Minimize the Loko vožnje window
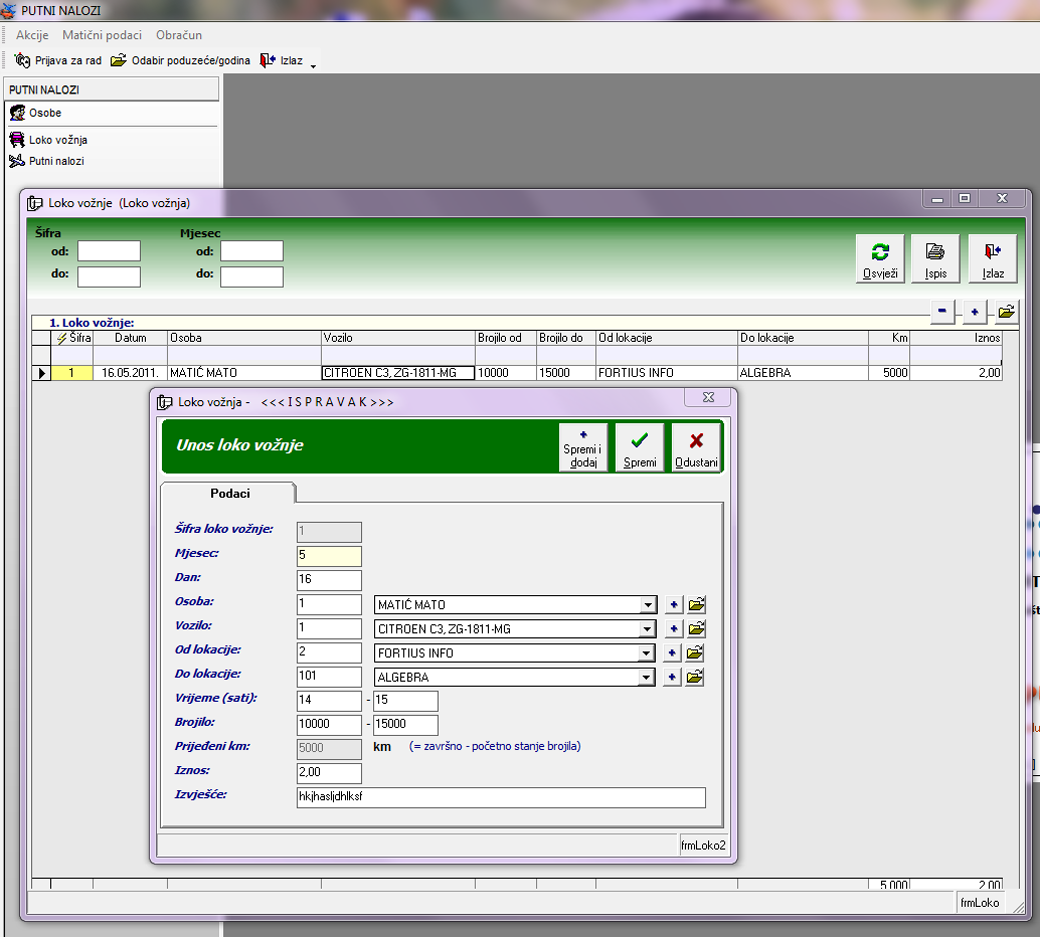1040x937 pixels. click(937, 198)
